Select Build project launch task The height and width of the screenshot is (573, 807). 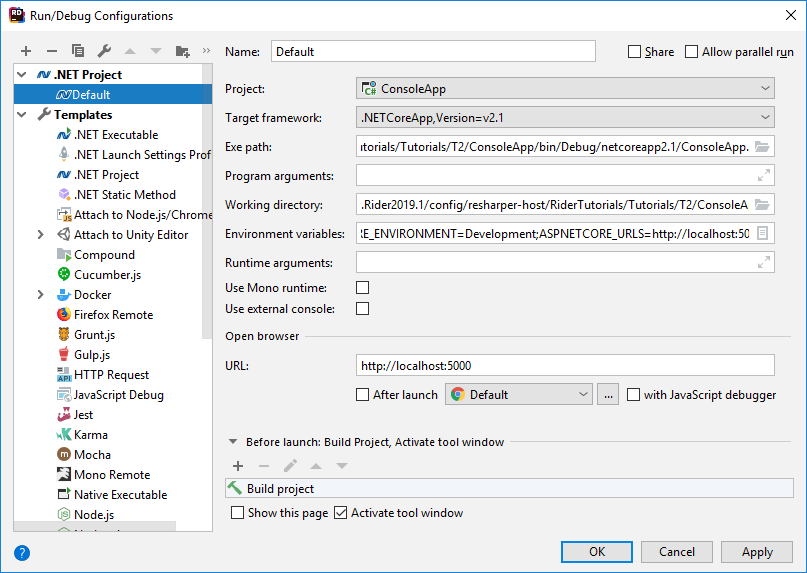(x=509, y=489)
